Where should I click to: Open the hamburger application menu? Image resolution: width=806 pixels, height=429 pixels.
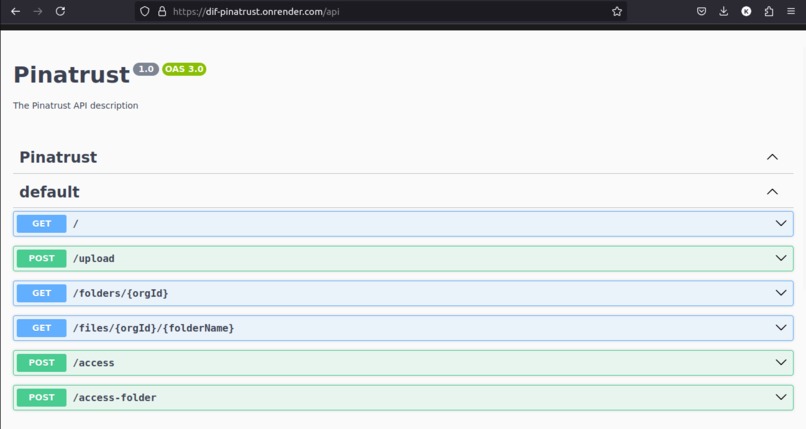tap(791, 11)
